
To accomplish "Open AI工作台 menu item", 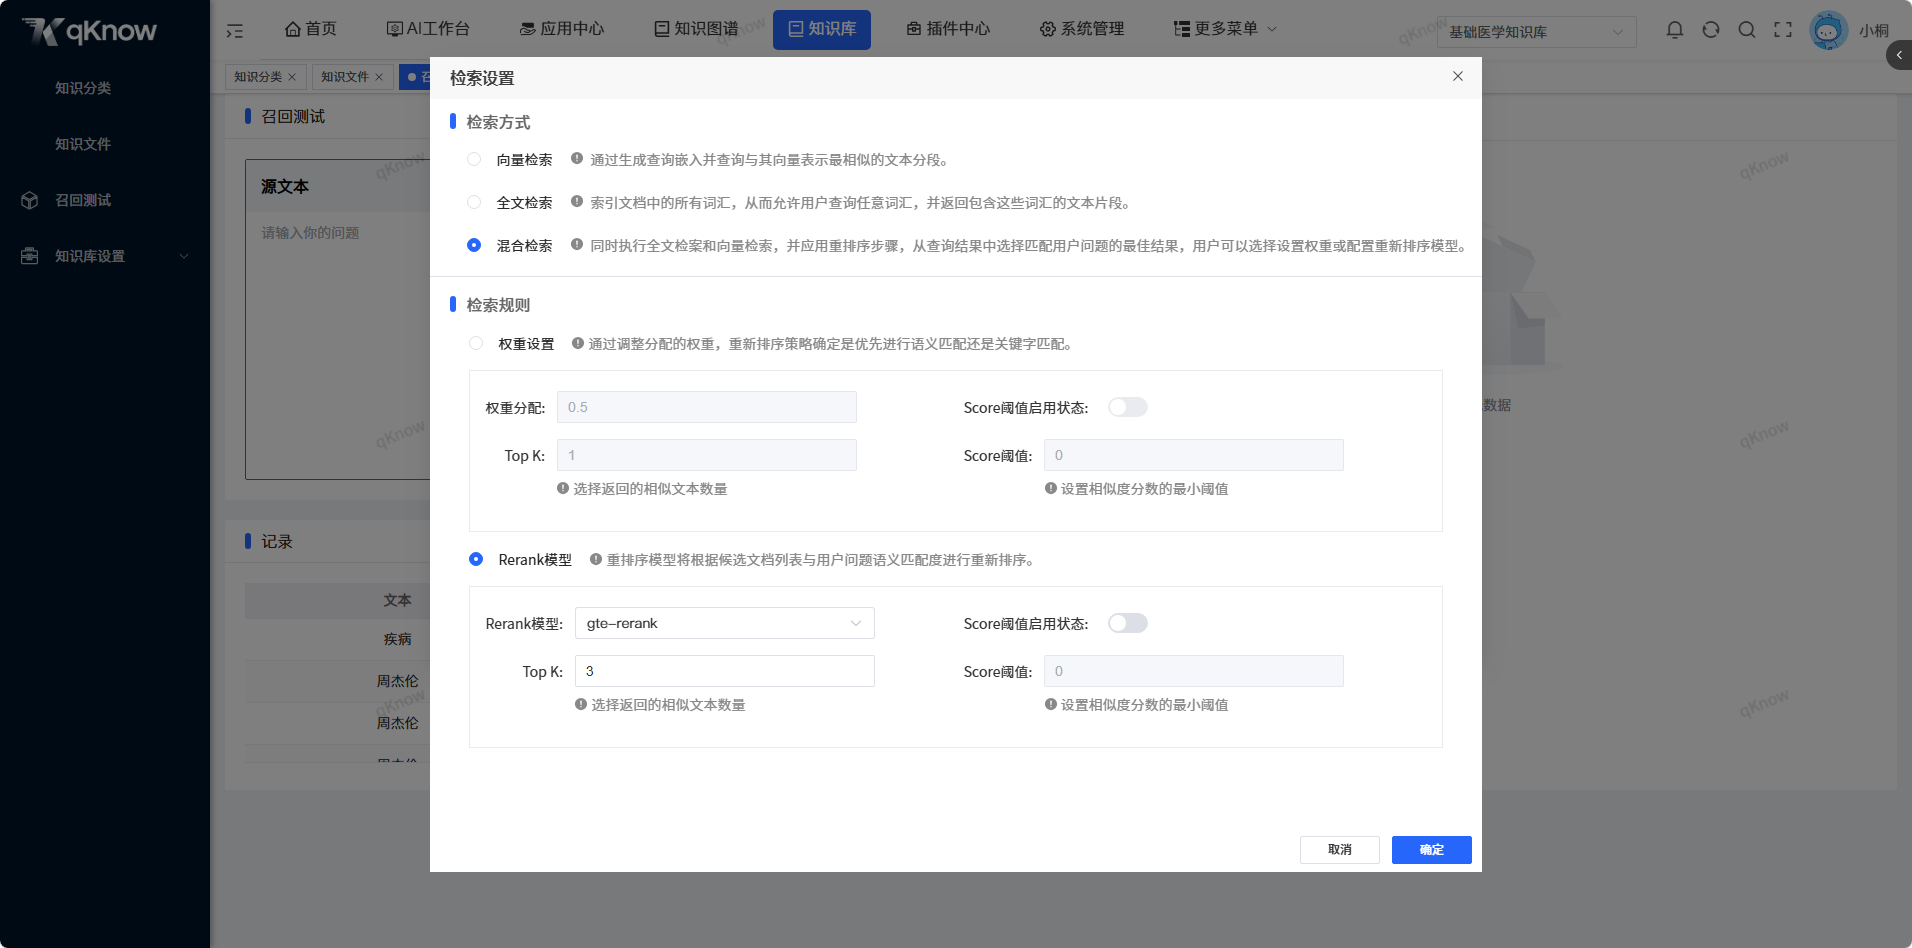I will (x=428, y=29).
